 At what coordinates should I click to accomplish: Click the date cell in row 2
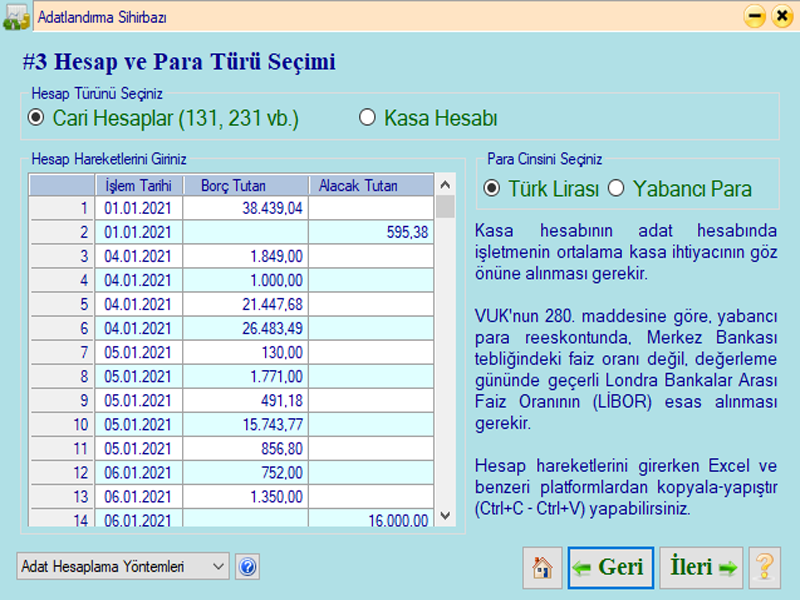139,232
